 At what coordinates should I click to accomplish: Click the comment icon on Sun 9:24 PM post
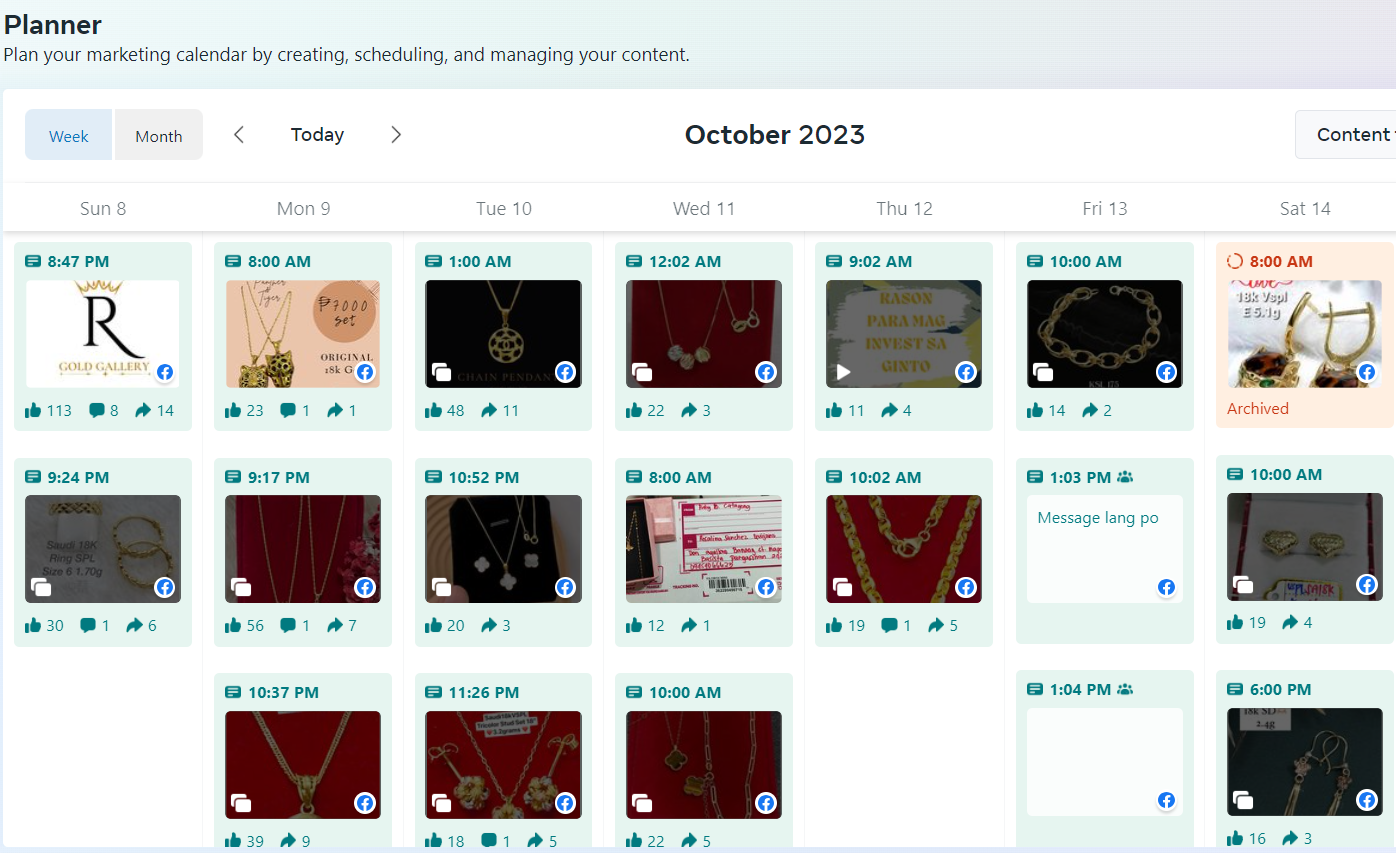point(88,626)
